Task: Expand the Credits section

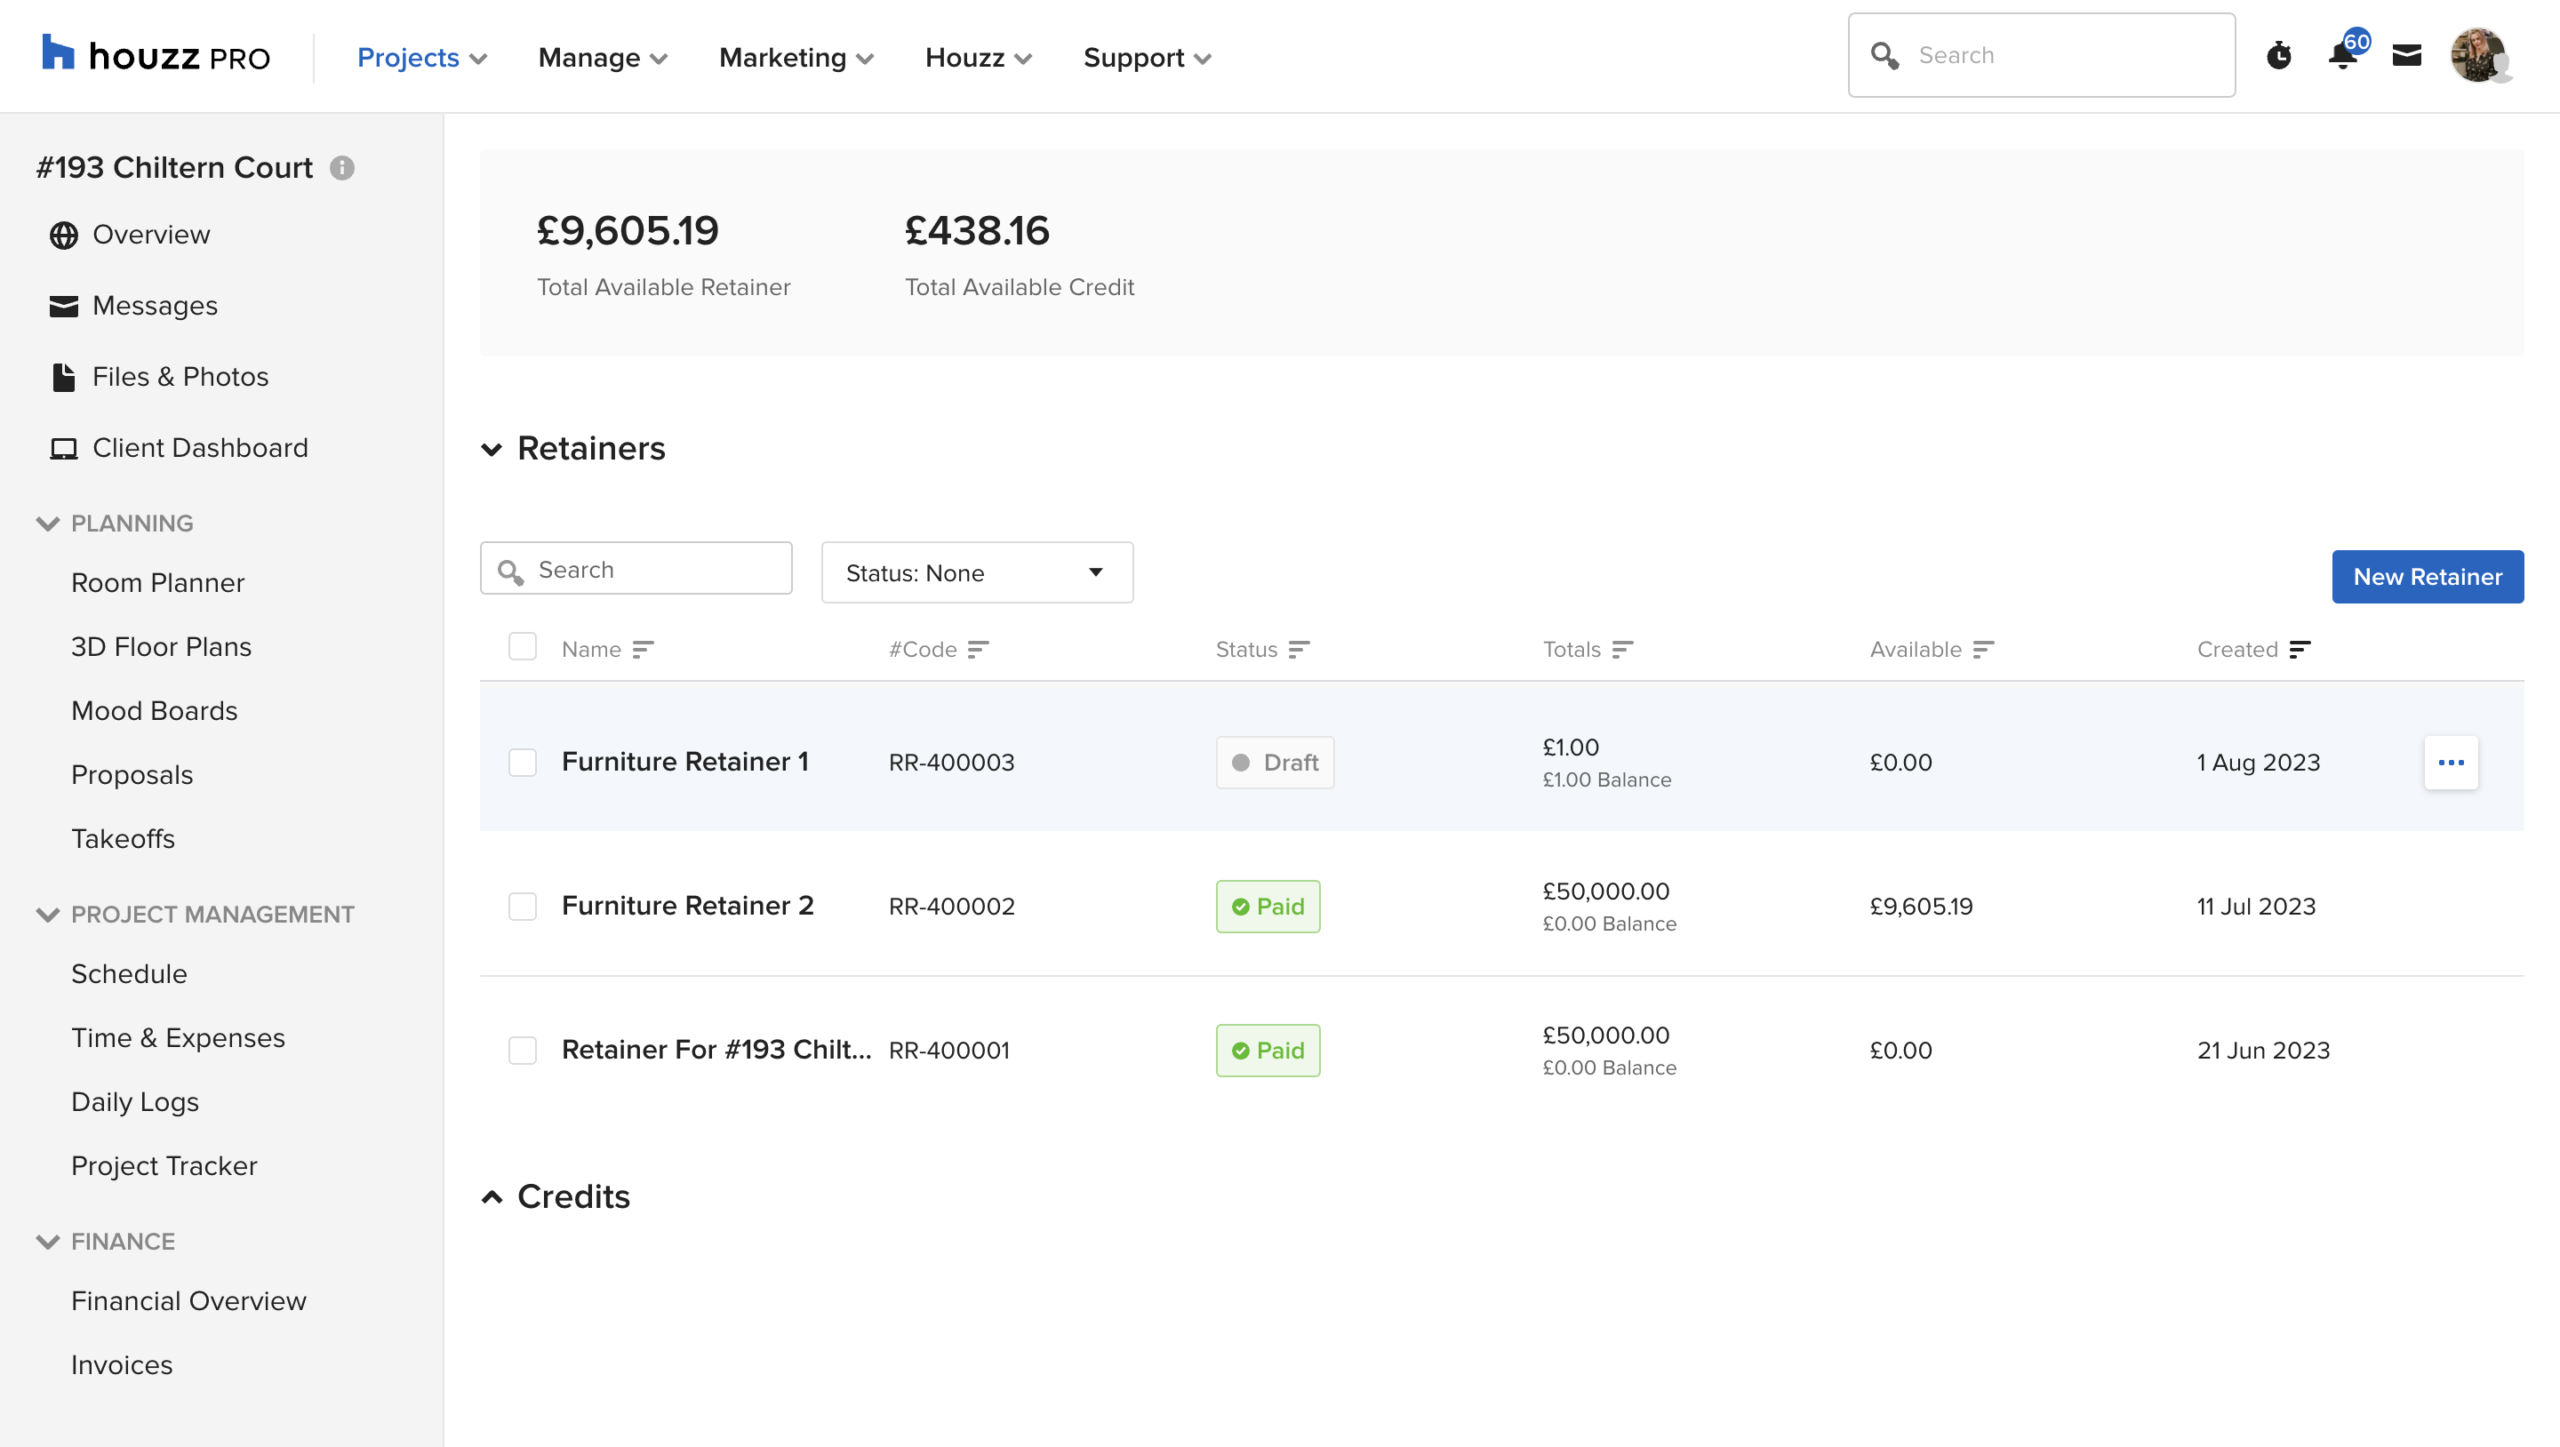Action: (x=491, y=1198)
